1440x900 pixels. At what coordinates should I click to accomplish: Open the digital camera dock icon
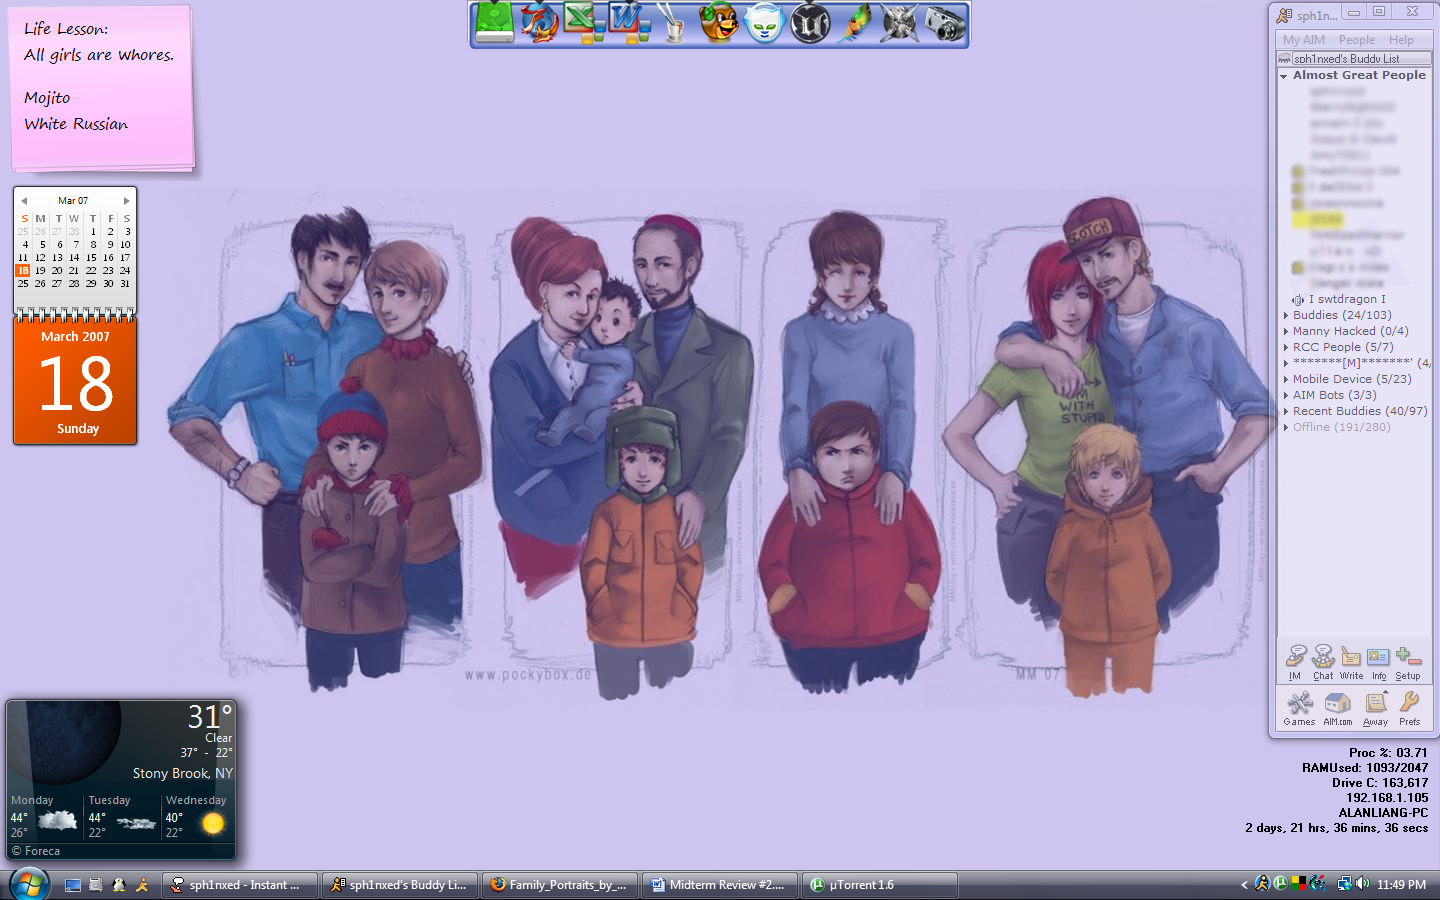[x=945, y=22]
